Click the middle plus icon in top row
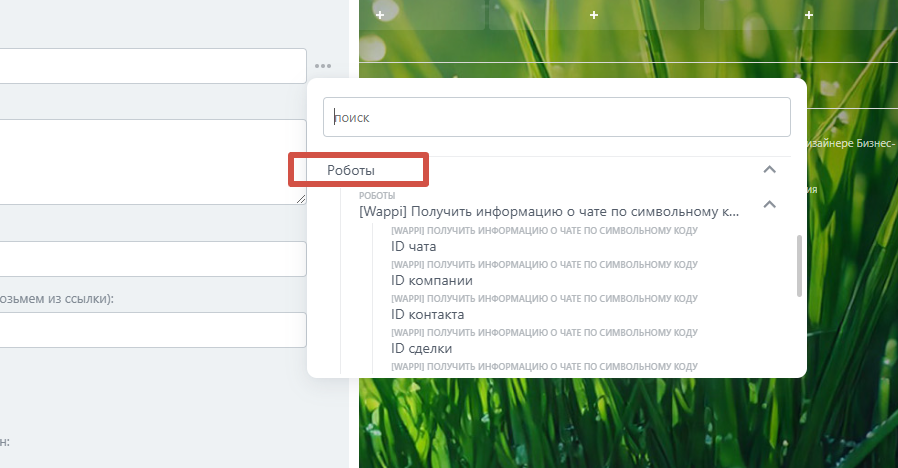The width and height of the screenshot is (898, 468). [x=594, y=15]
